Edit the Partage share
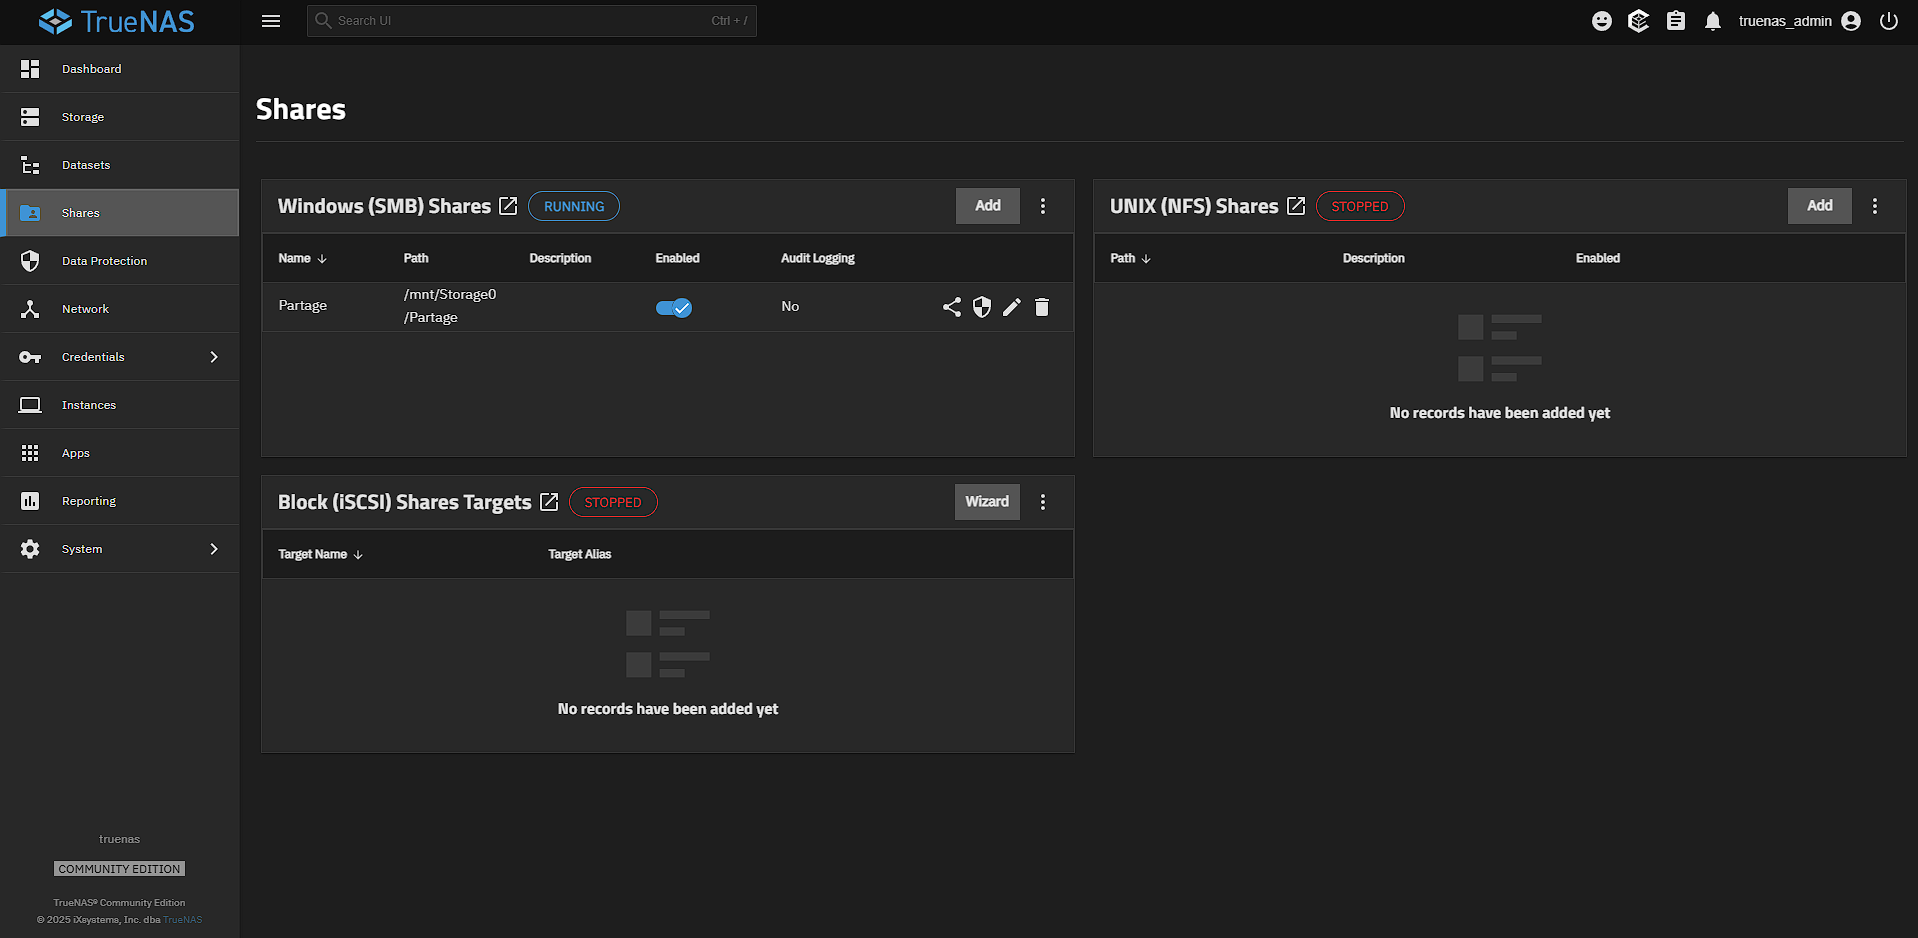Screen dimensions: 1918x938 click(x=1012, y=307)
